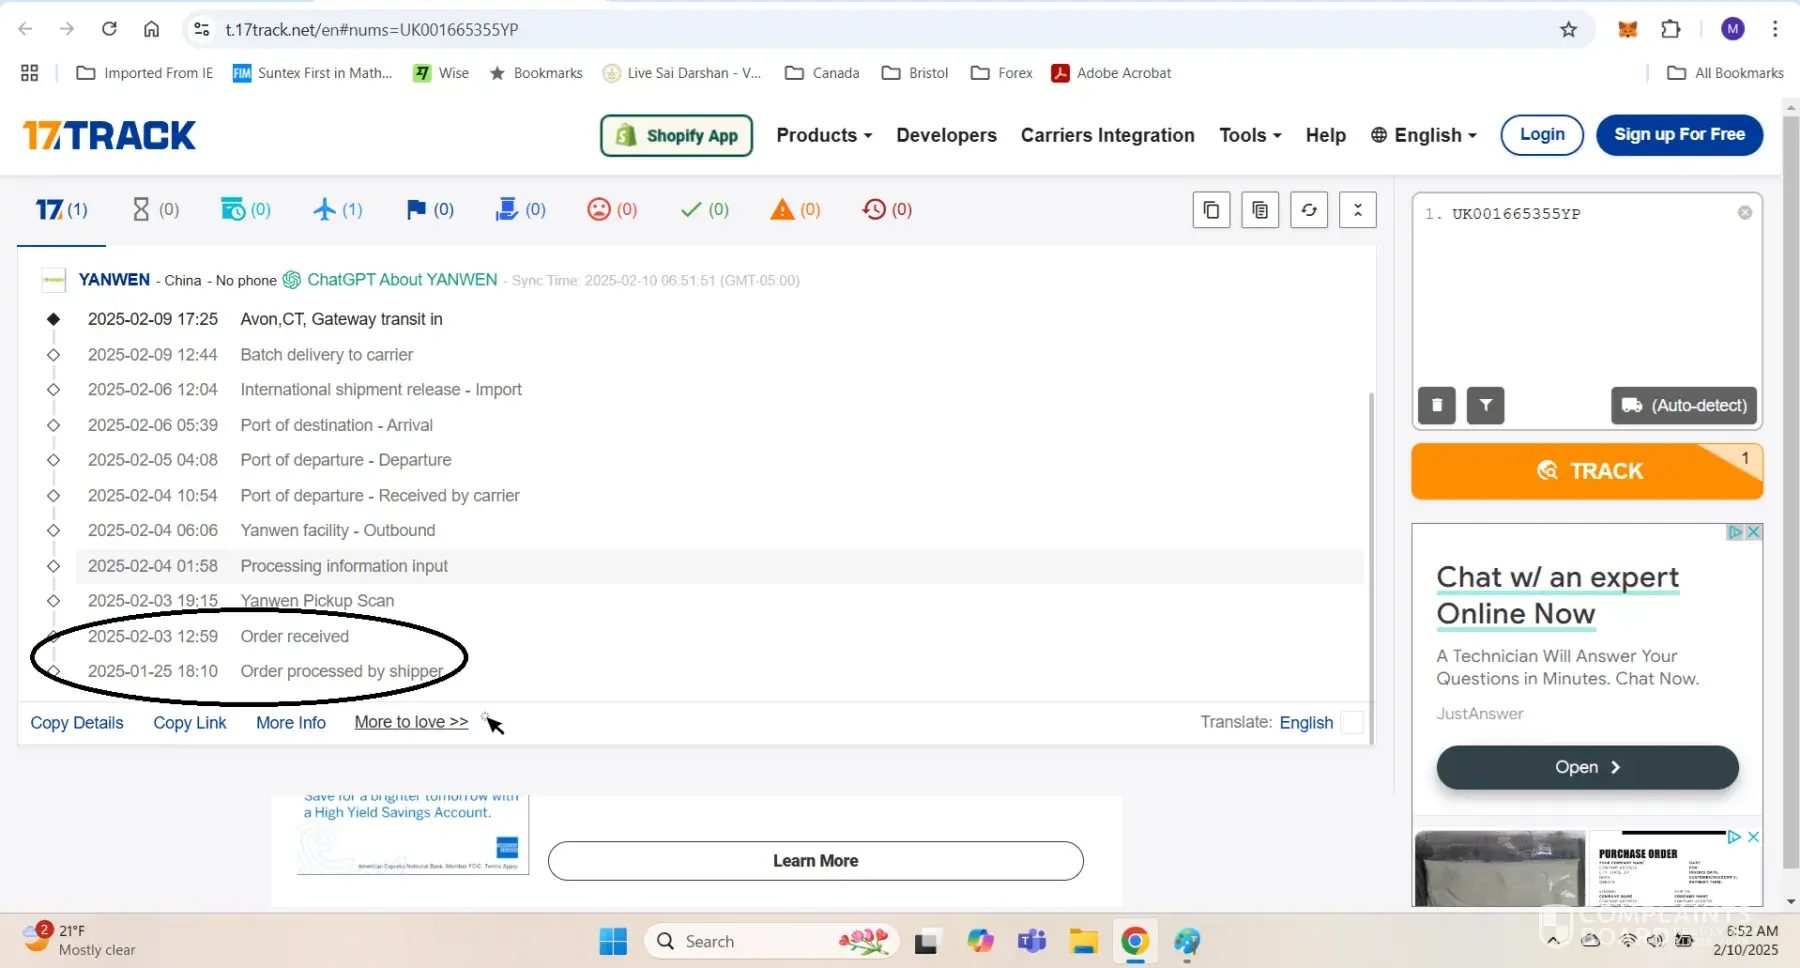The width and height of the screenshot is (1800, 968).
Task: Clear the tracking number with the X icon
Action: (x=1744, y=213)
